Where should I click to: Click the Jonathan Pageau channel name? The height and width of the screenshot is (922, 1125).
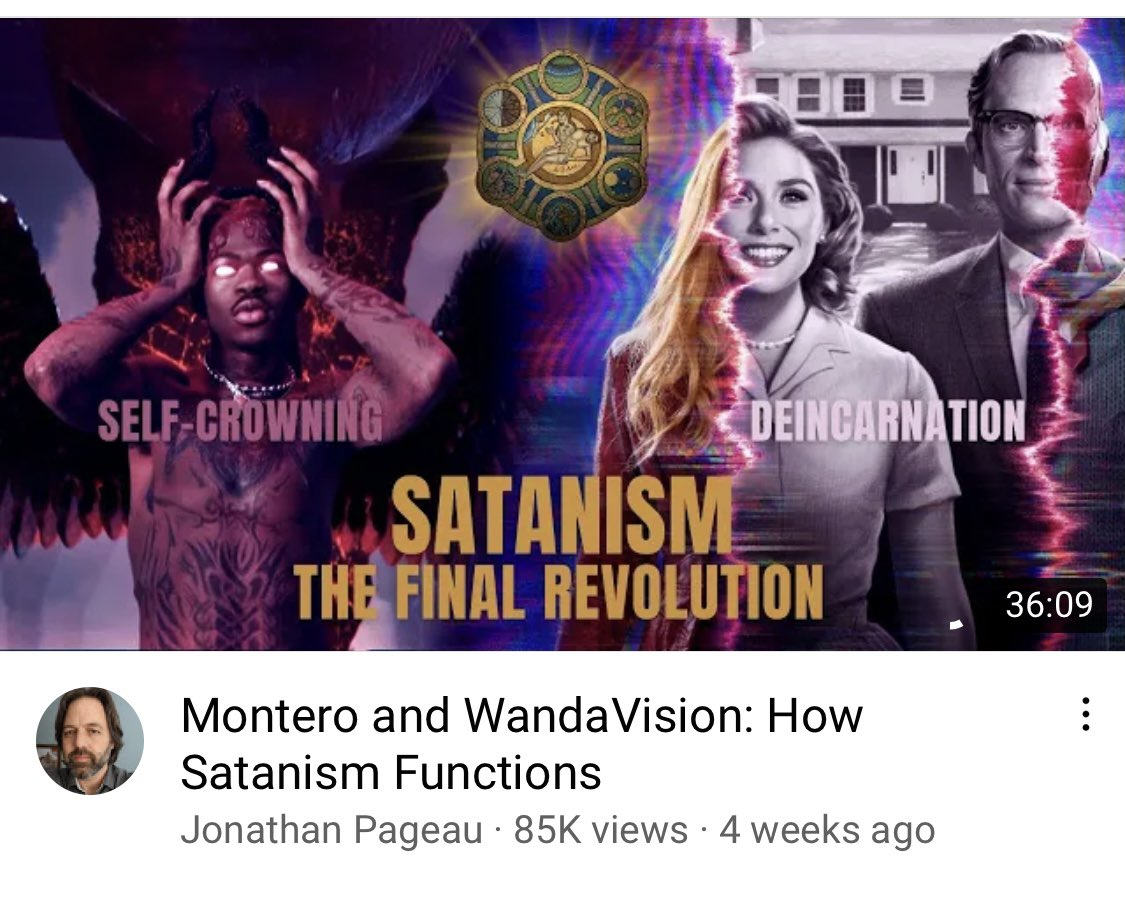pos(331,829)
